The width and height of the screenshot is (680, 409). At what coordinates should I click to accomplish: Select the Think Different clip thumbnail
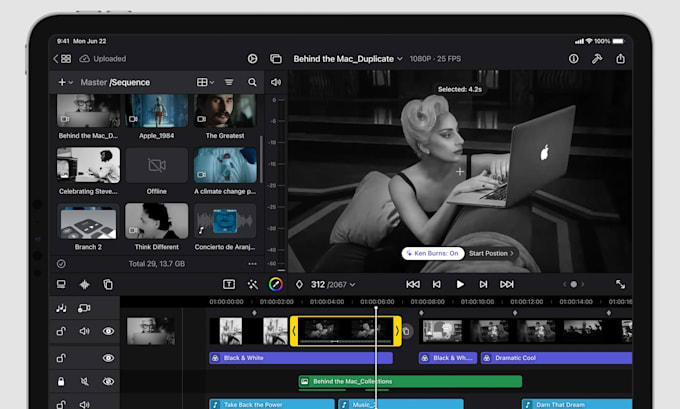click(157, 221)
